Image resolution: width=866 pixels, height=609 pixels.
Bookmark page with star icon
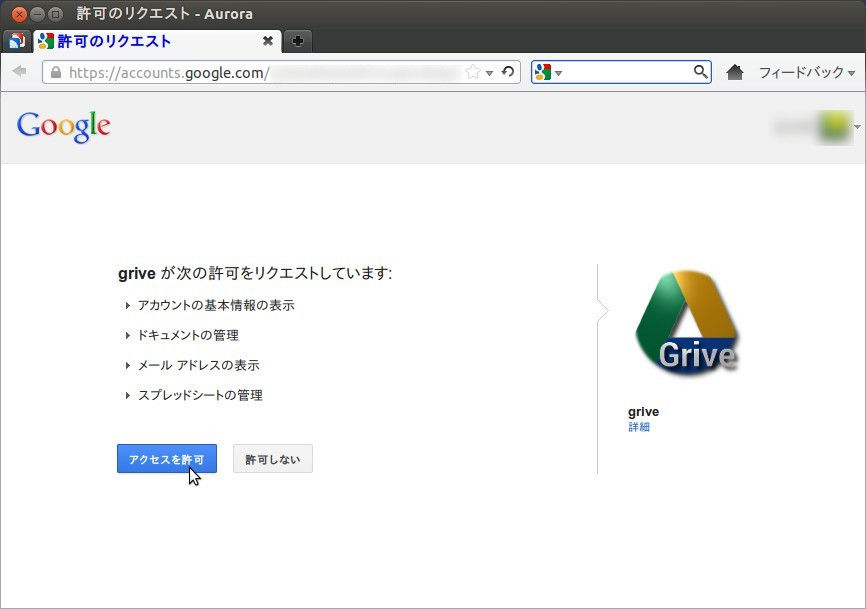pos(473,72)
